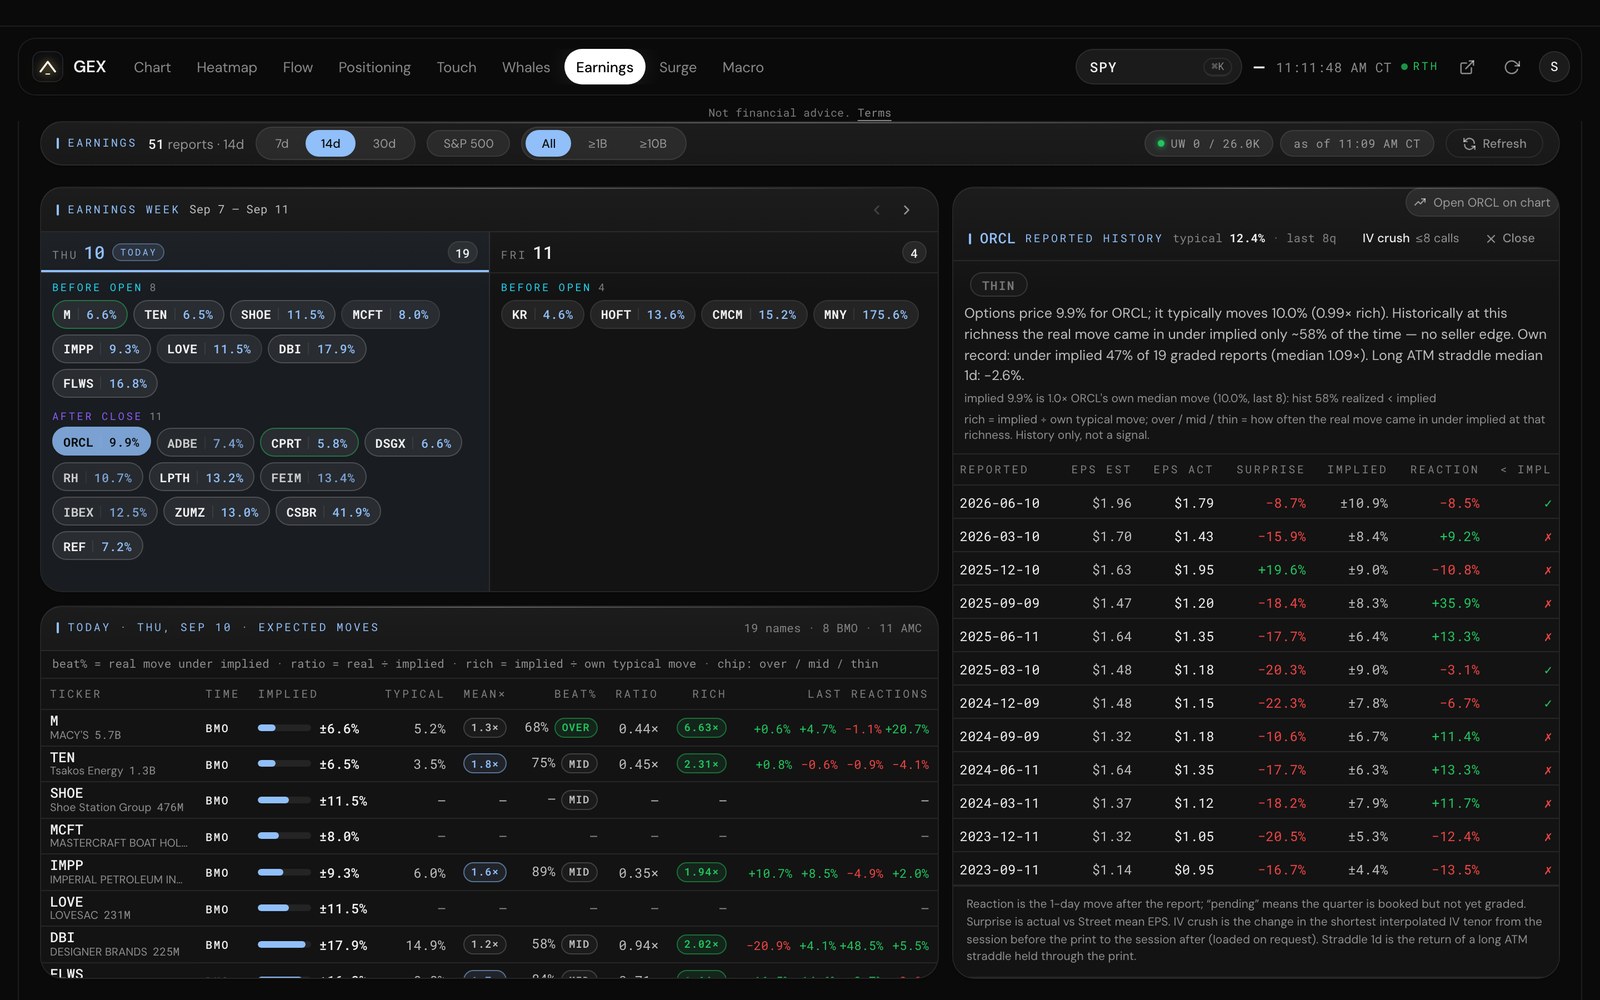The image size is (1600, 1000).
Task: Switch to the Chart tab
Action: [x=152, y=67]
